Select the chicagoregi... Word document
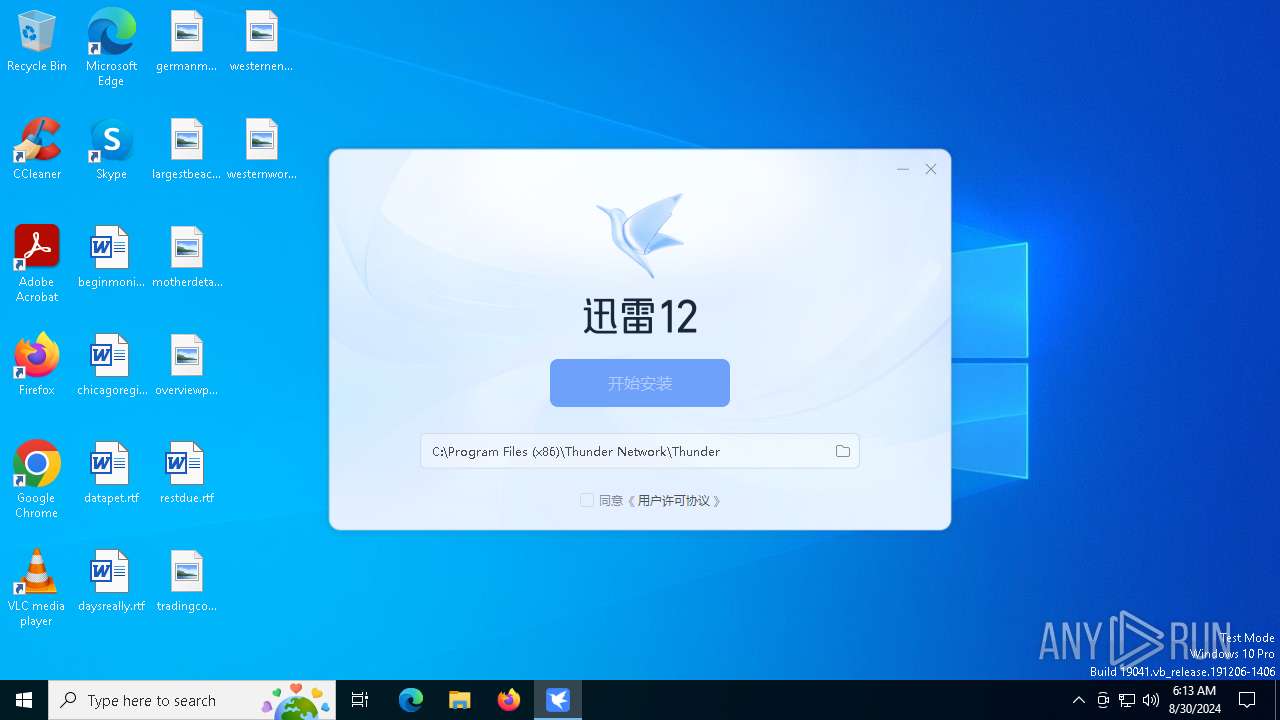The height and width of the screenshot is (720, 1280). tap(111, 366)
